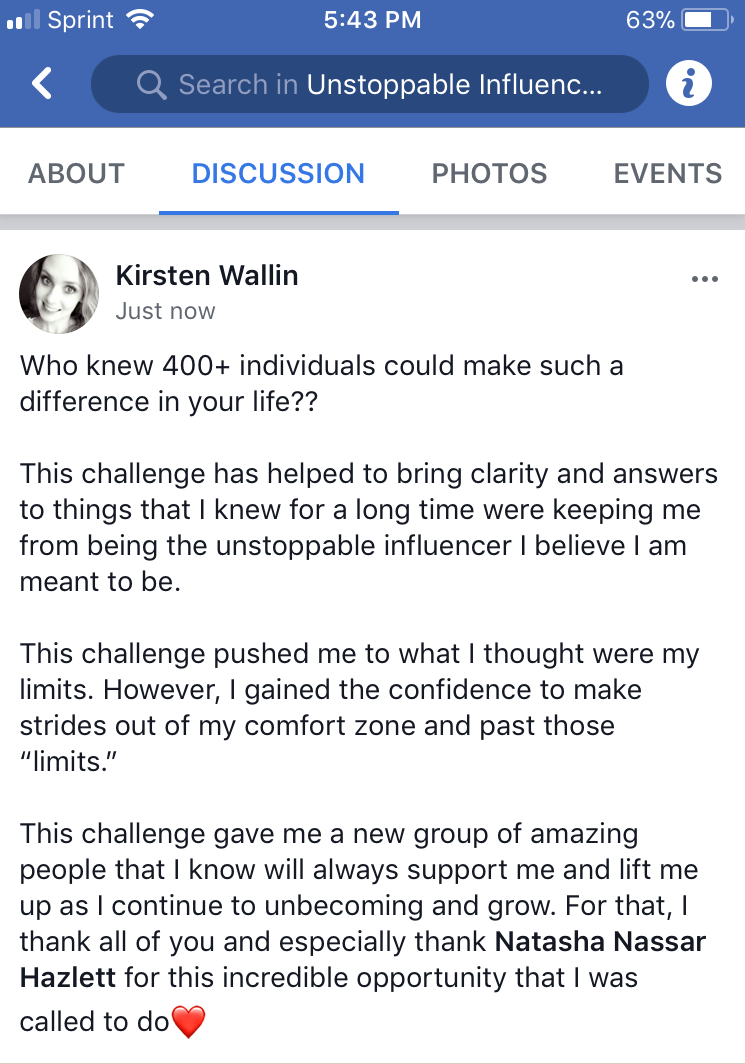745x1064 pixels.
Task: Tap the Wi-Fi status icon
Action: 140,19
